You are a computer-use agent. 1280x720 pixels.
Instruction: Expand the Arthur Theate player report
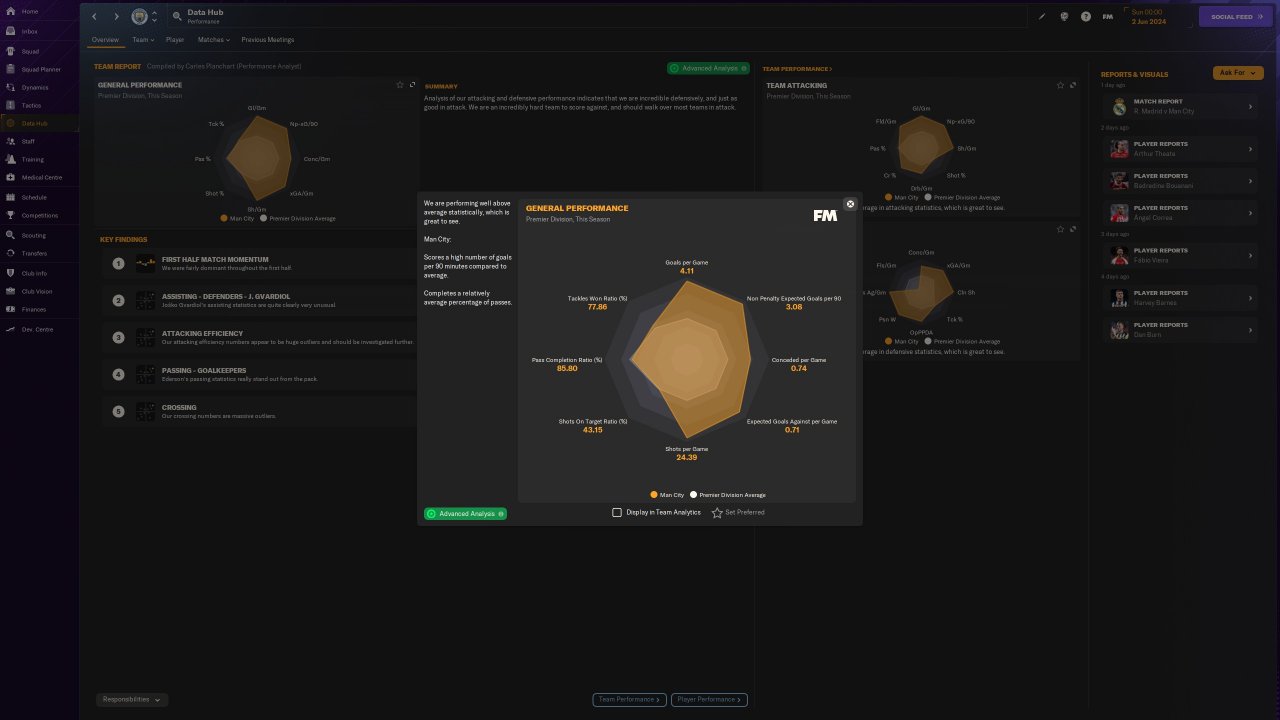click(1250, 149)
